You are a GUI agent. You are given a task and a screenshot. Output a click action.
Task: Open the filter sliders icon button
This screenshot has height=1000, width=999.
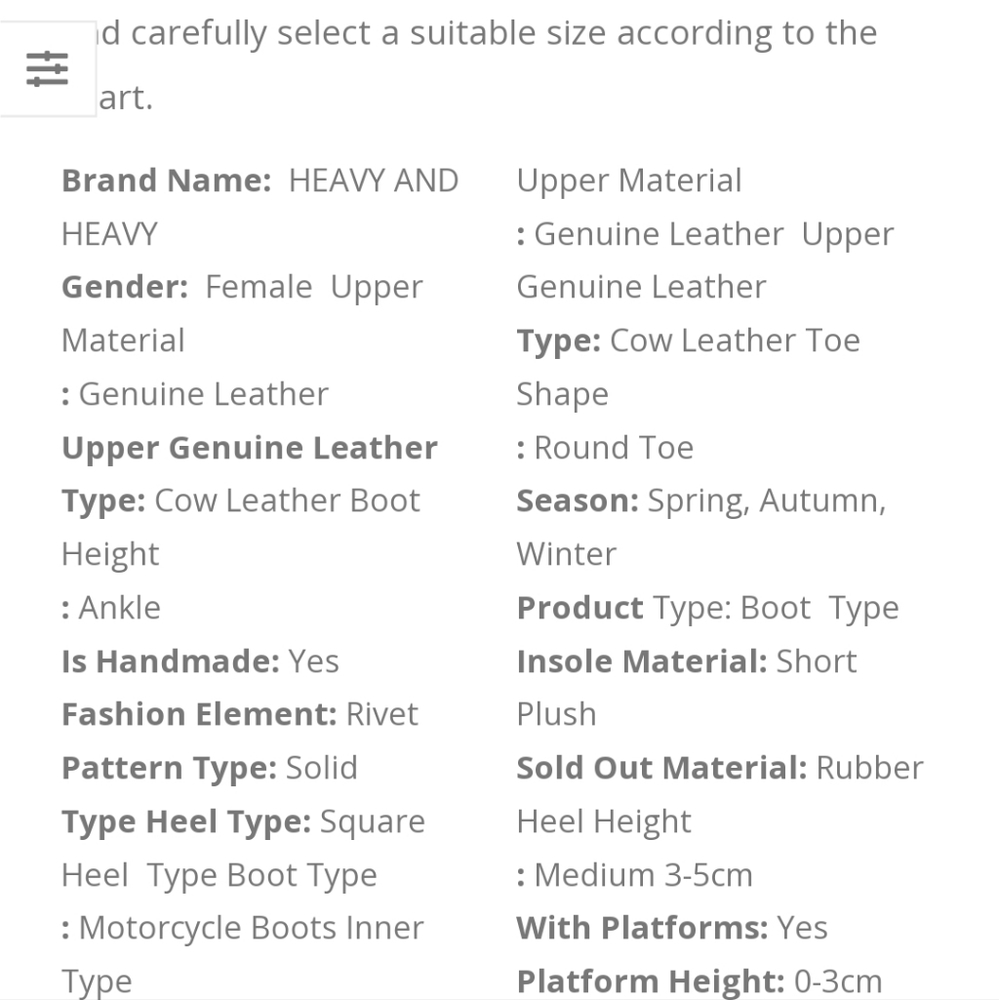click(47, 69)
